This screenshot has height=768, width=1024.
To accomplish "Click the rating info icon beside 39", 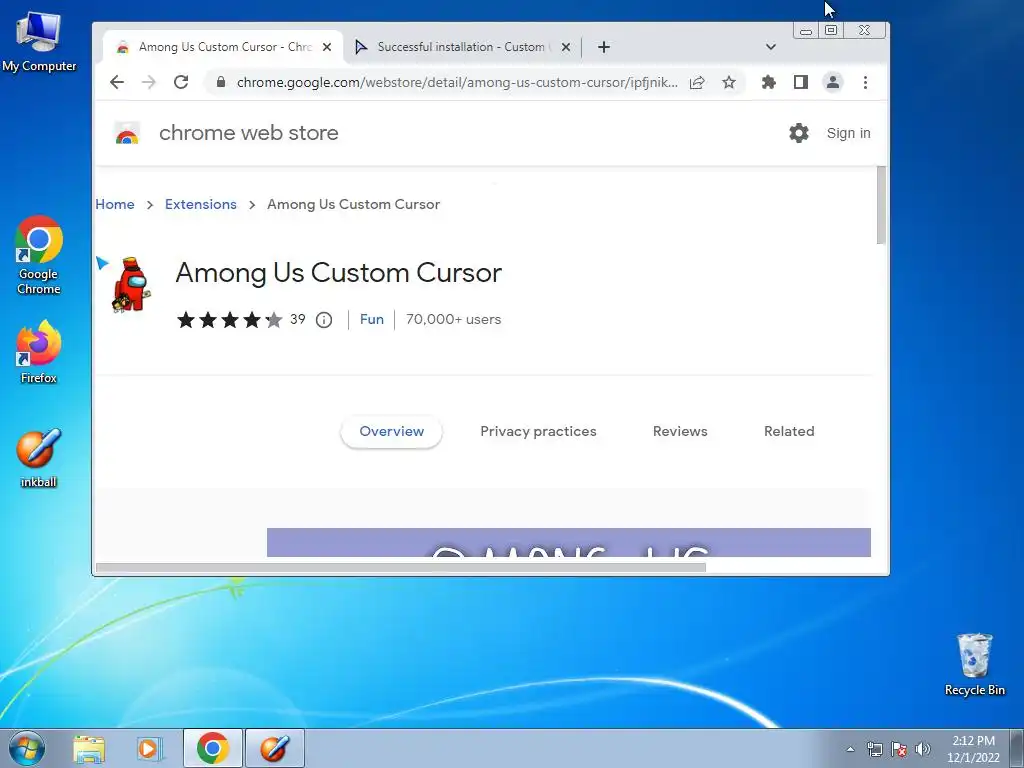I will click(x=324, y=320).
